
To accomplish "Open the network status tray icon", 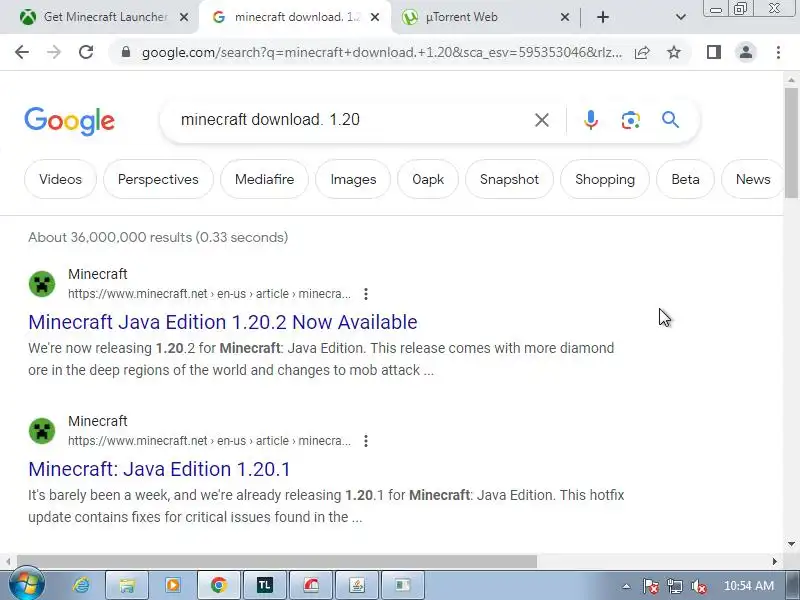I will (675, 586).
